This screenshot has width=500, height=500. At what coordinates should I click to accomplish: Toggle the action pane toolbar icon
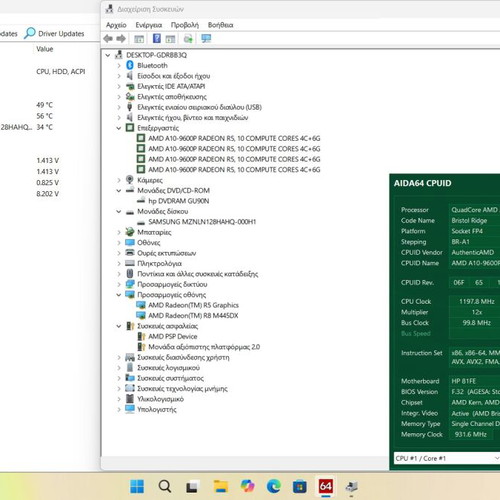(170, 39)
